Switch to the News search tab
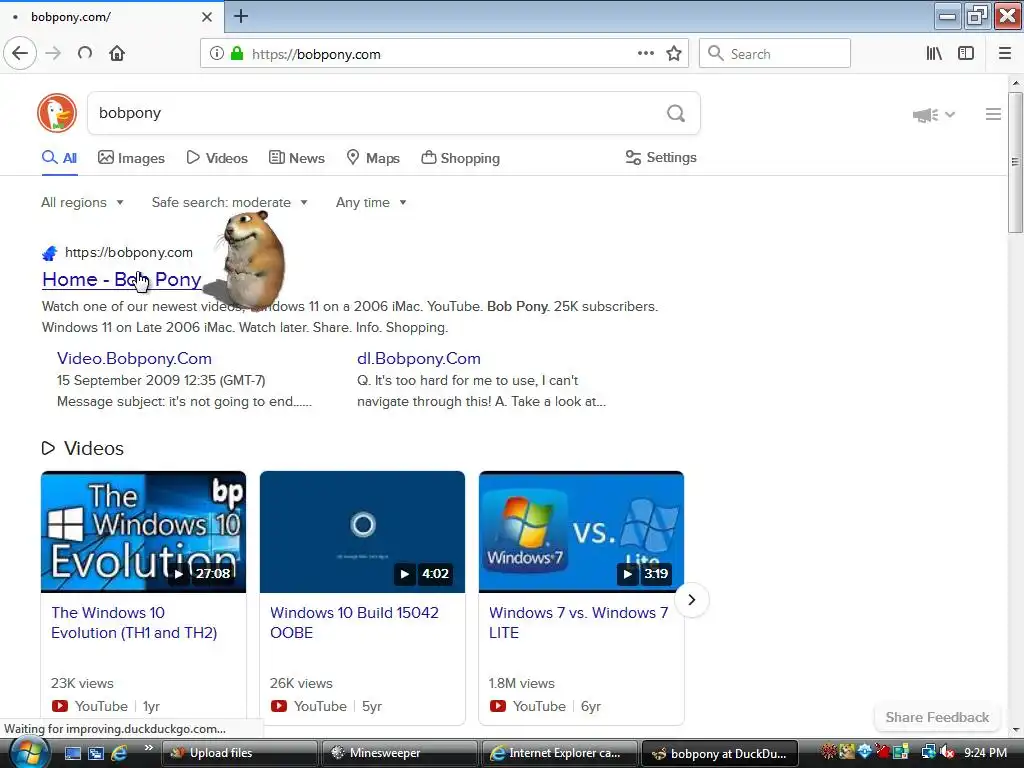Viewport: 1024px width, 768px height. point(296,158)
